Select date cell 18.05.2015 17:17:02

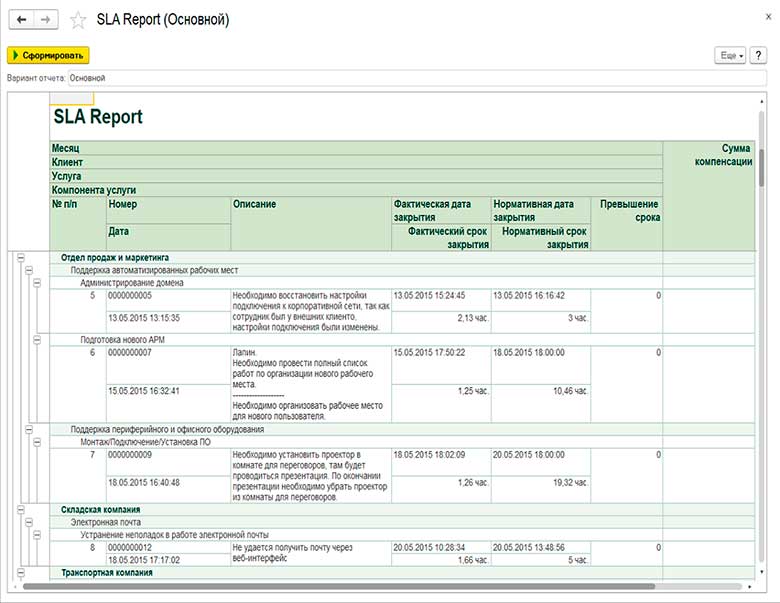tap(169, 560)
